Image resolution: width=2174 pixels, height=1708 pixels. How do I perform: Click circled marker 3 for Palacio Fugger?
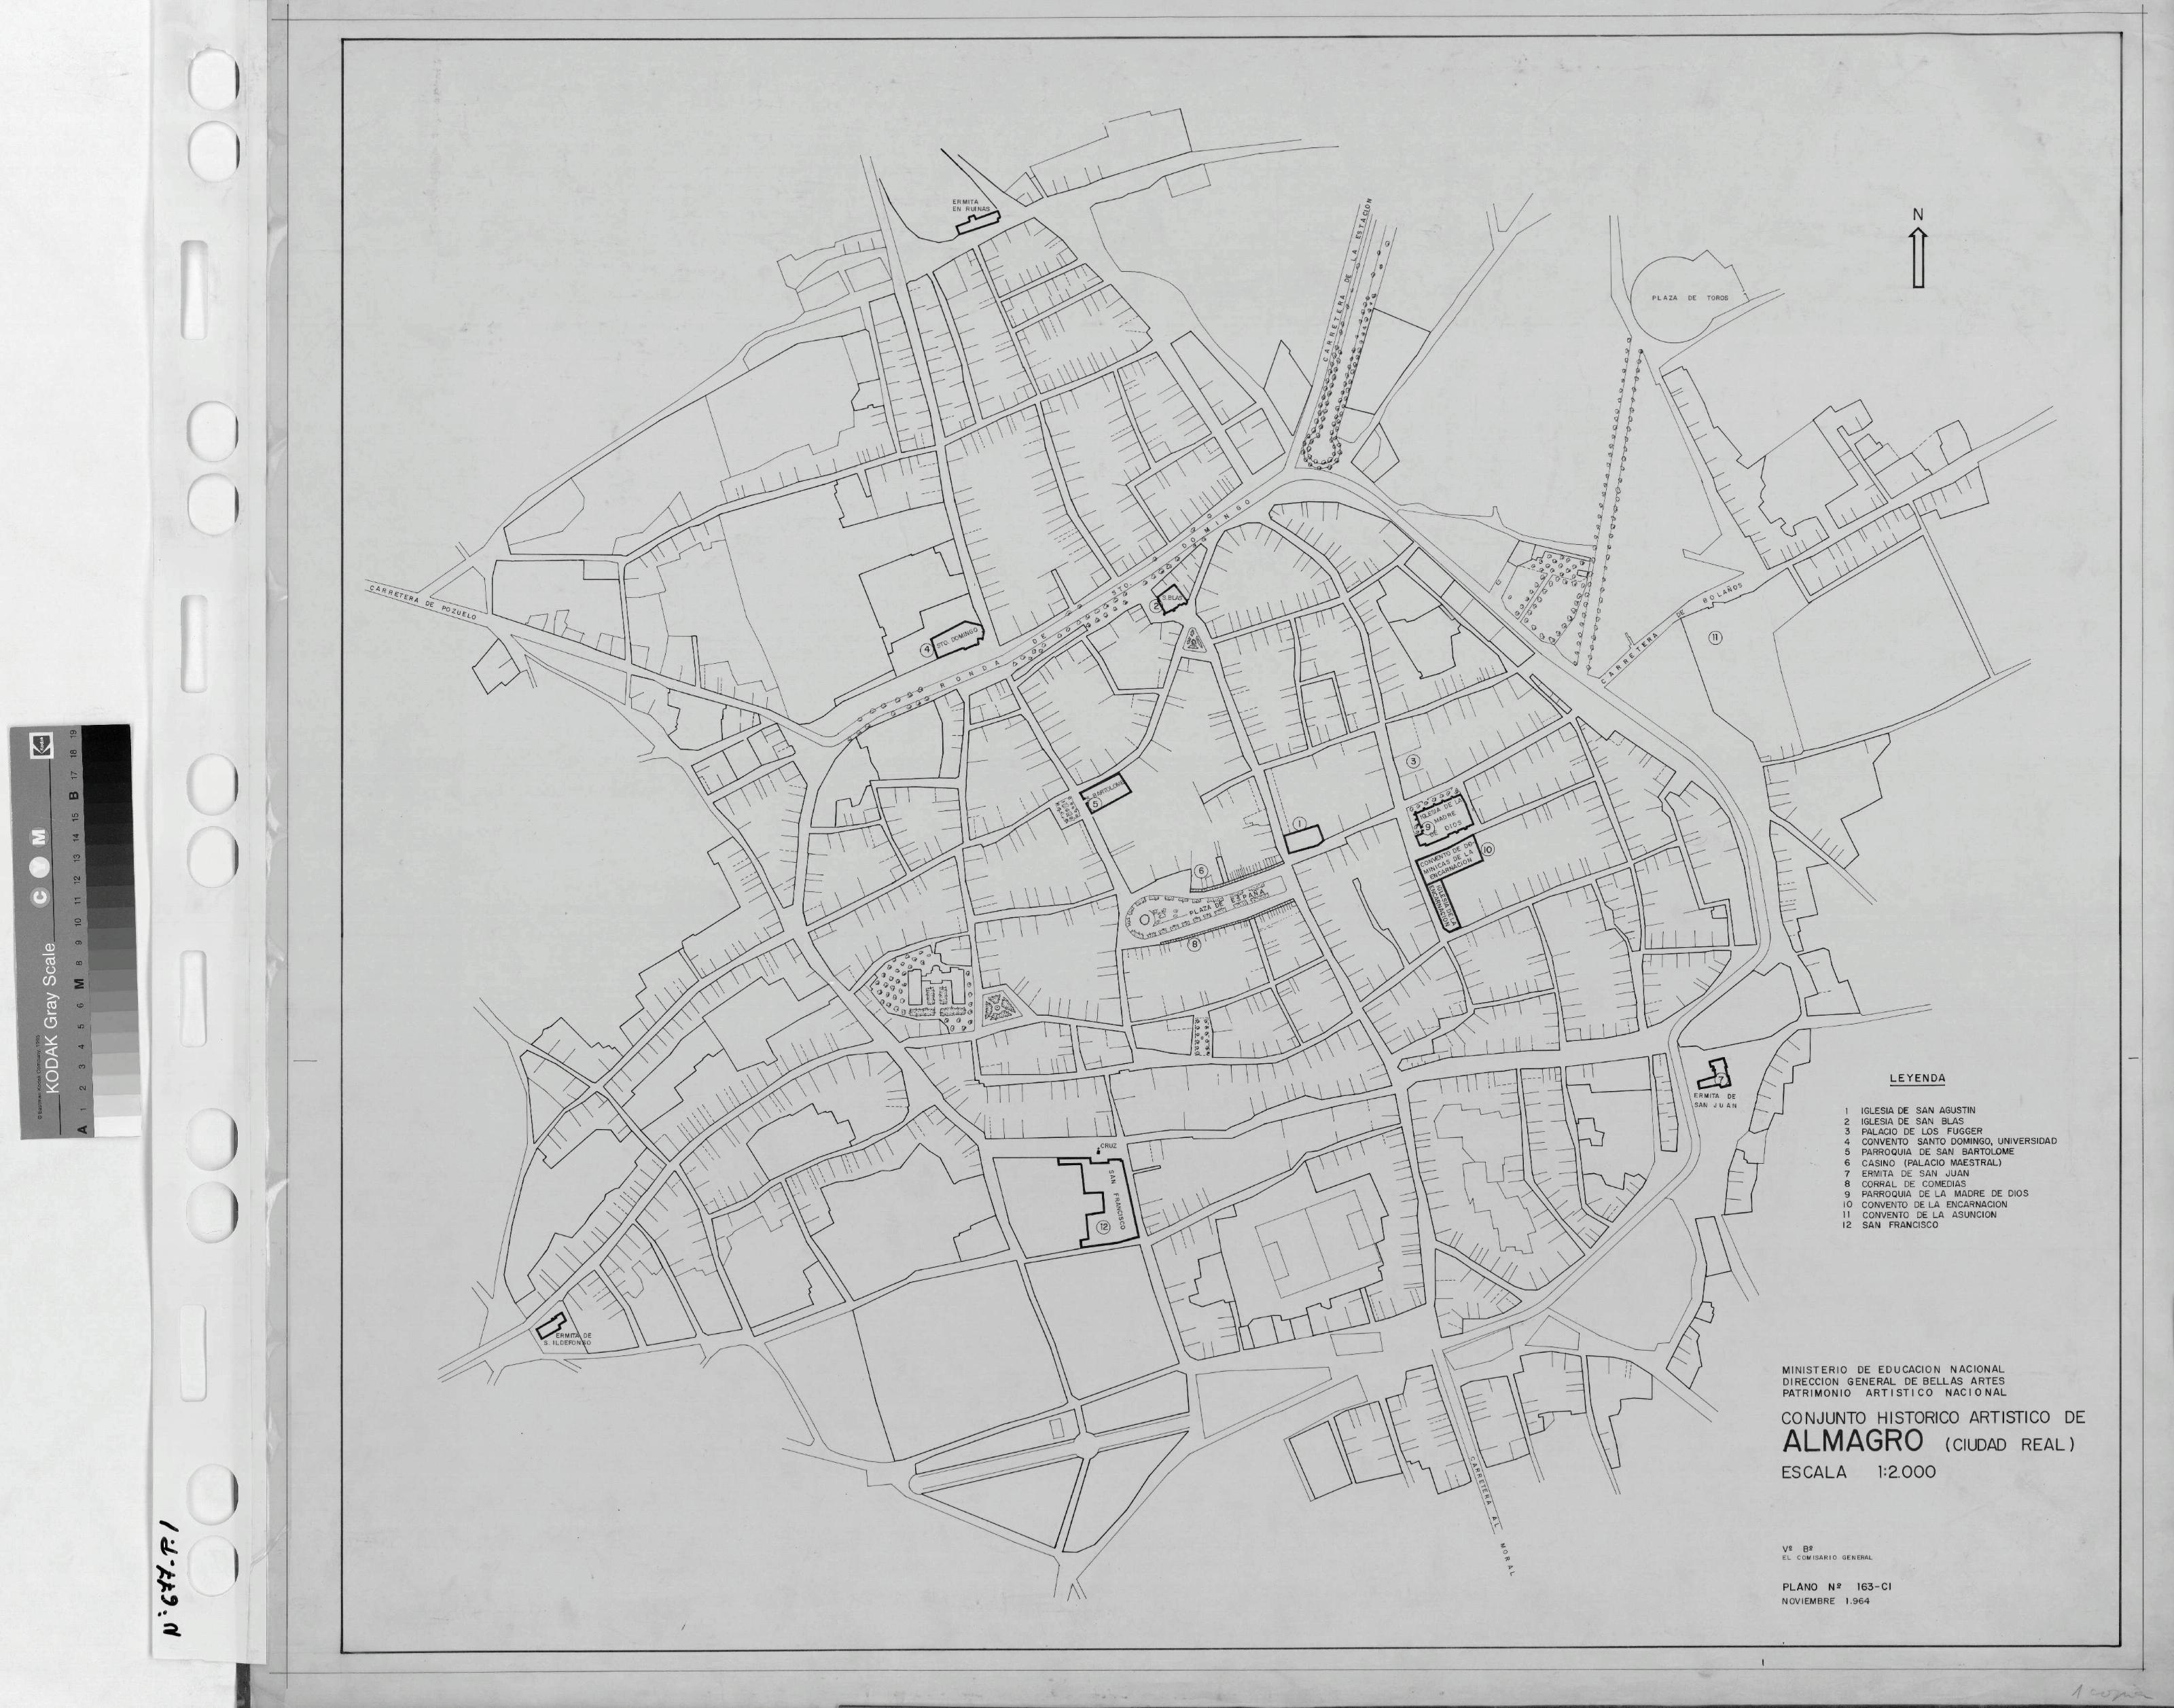pos(1413,761)
